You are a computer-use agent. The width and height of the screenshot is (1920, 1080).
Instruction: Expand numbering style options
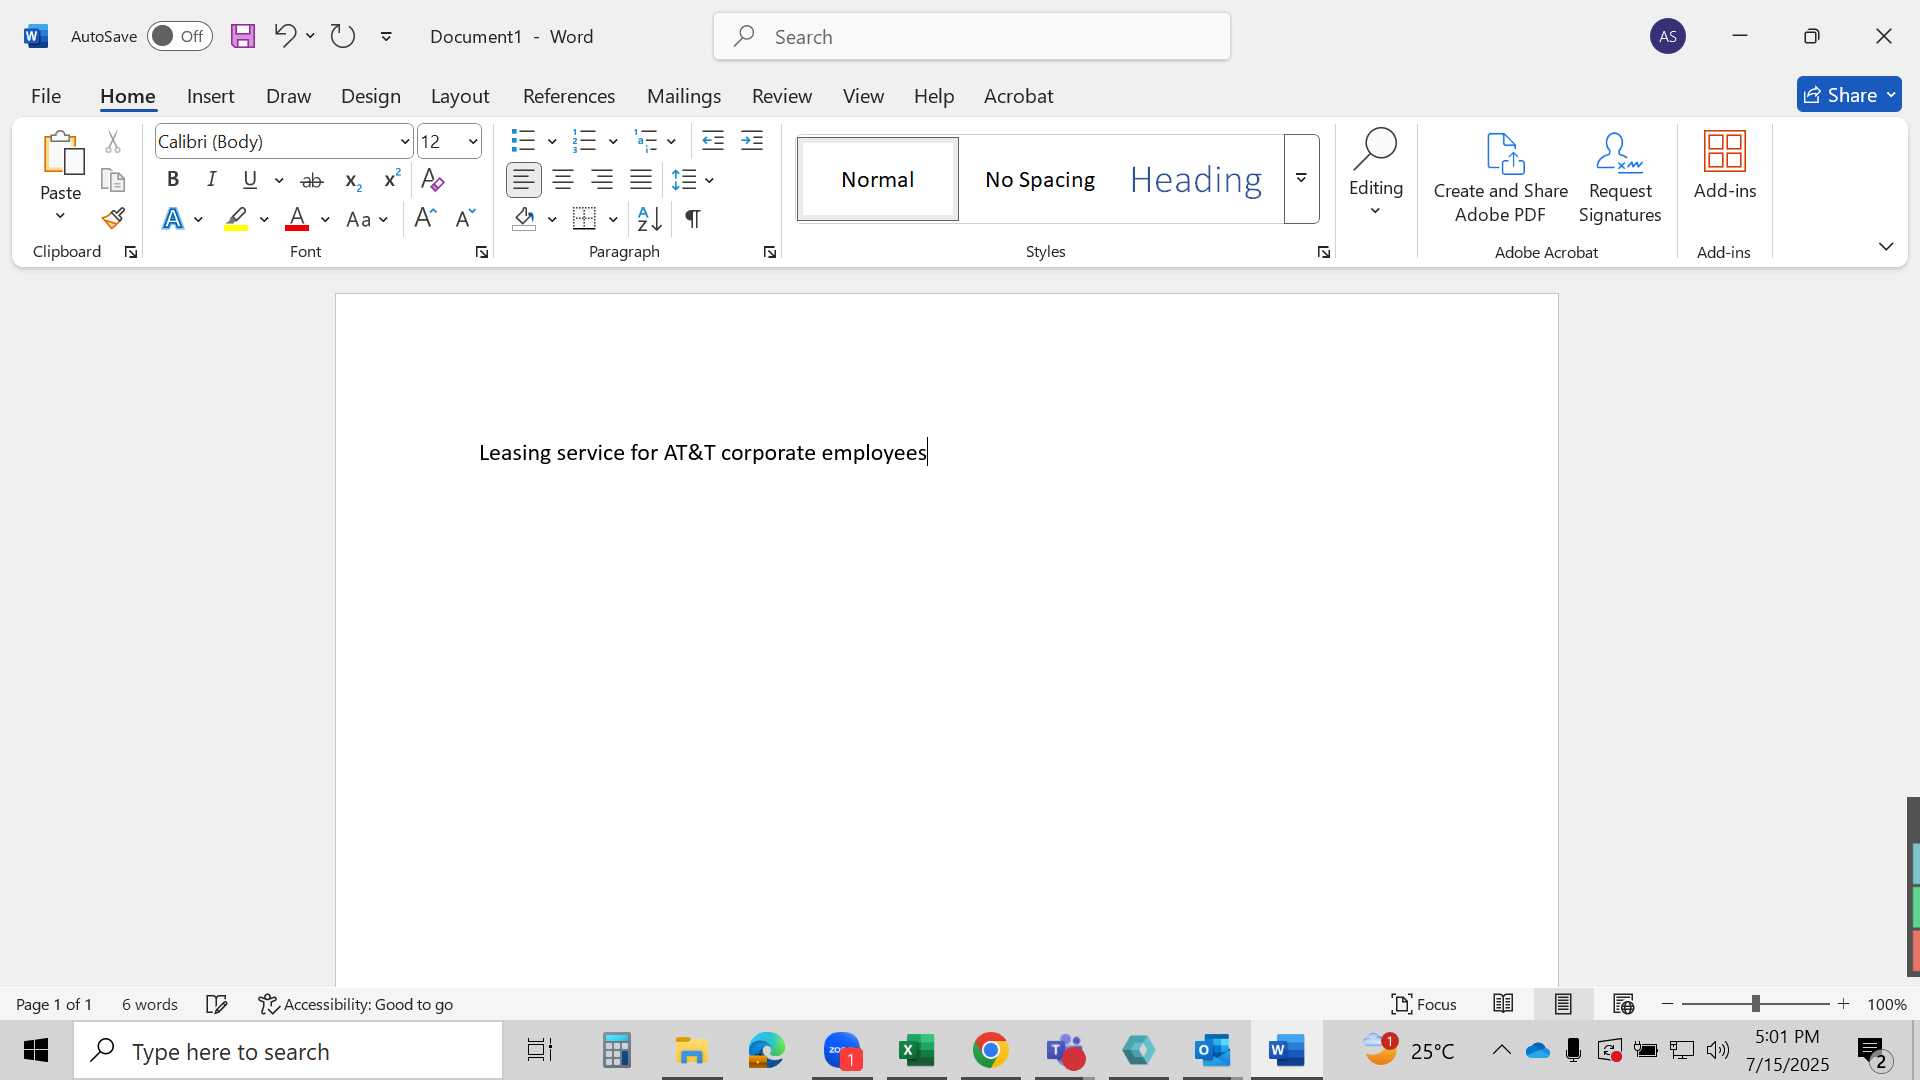613,142
